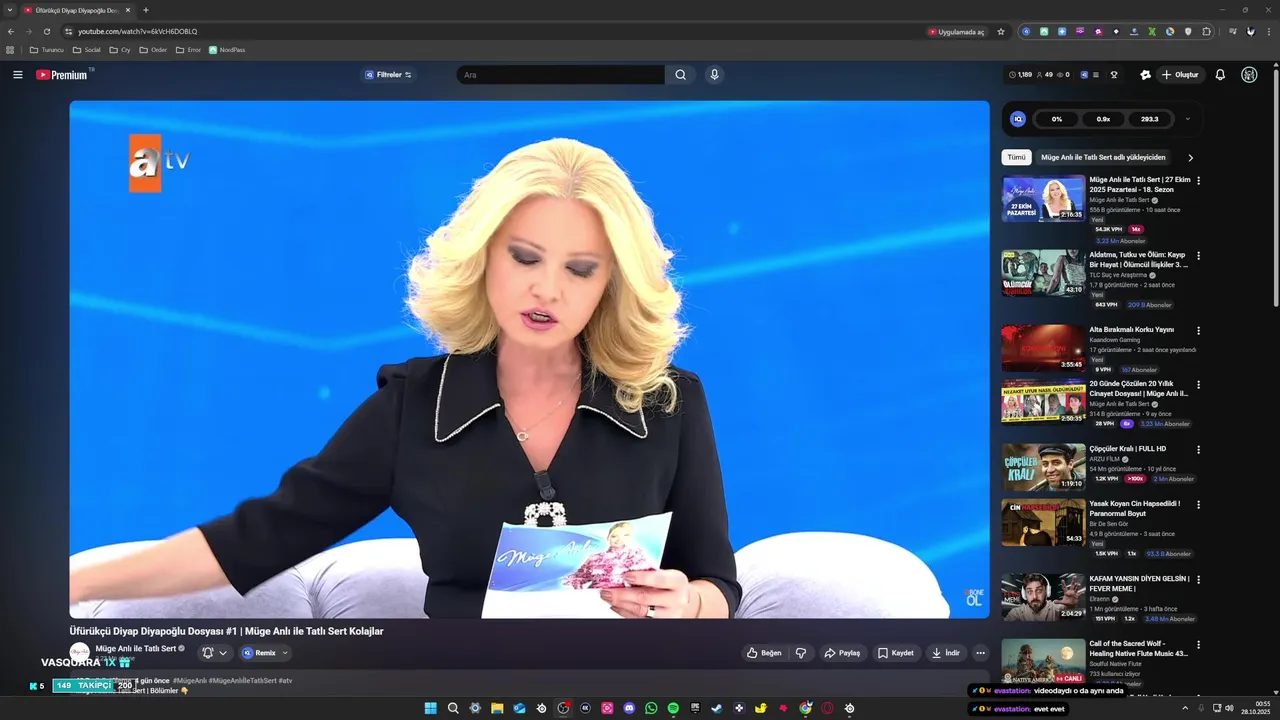Open WhatsApp from taskbar

651,708
